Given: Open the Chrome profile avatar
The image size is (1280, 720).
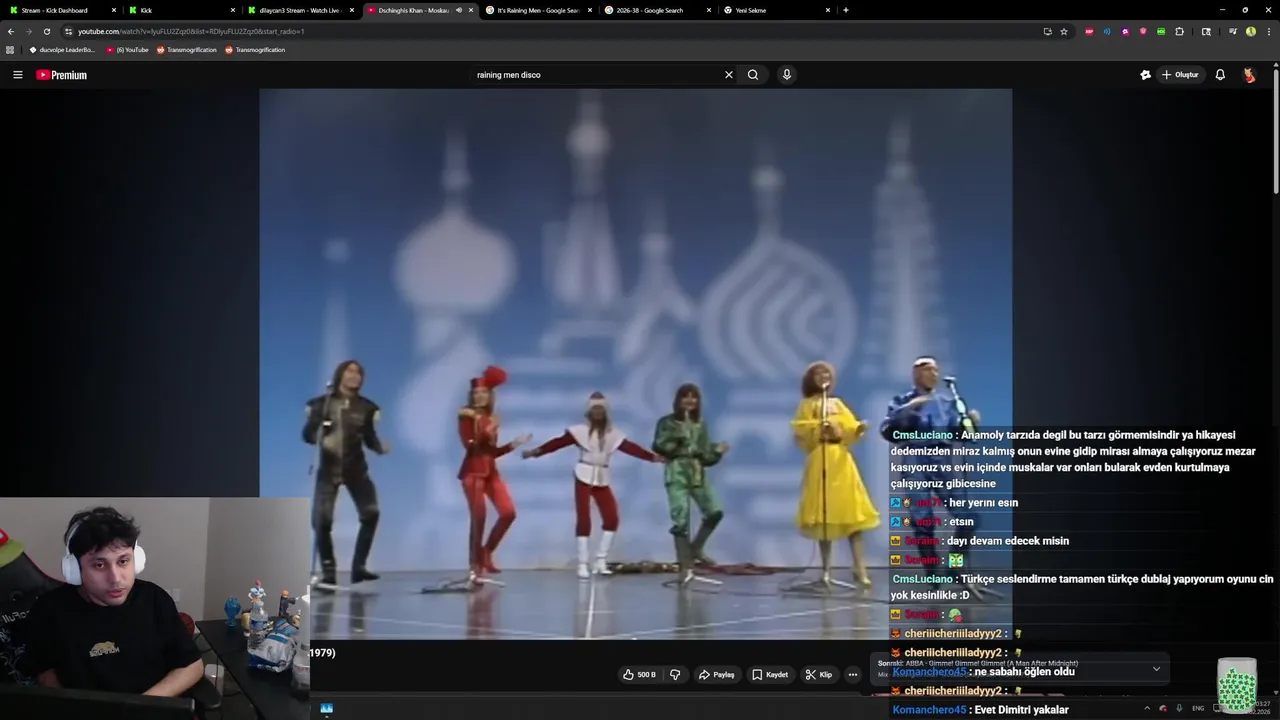Looking at the screenshot, I should coord(1251,31).
